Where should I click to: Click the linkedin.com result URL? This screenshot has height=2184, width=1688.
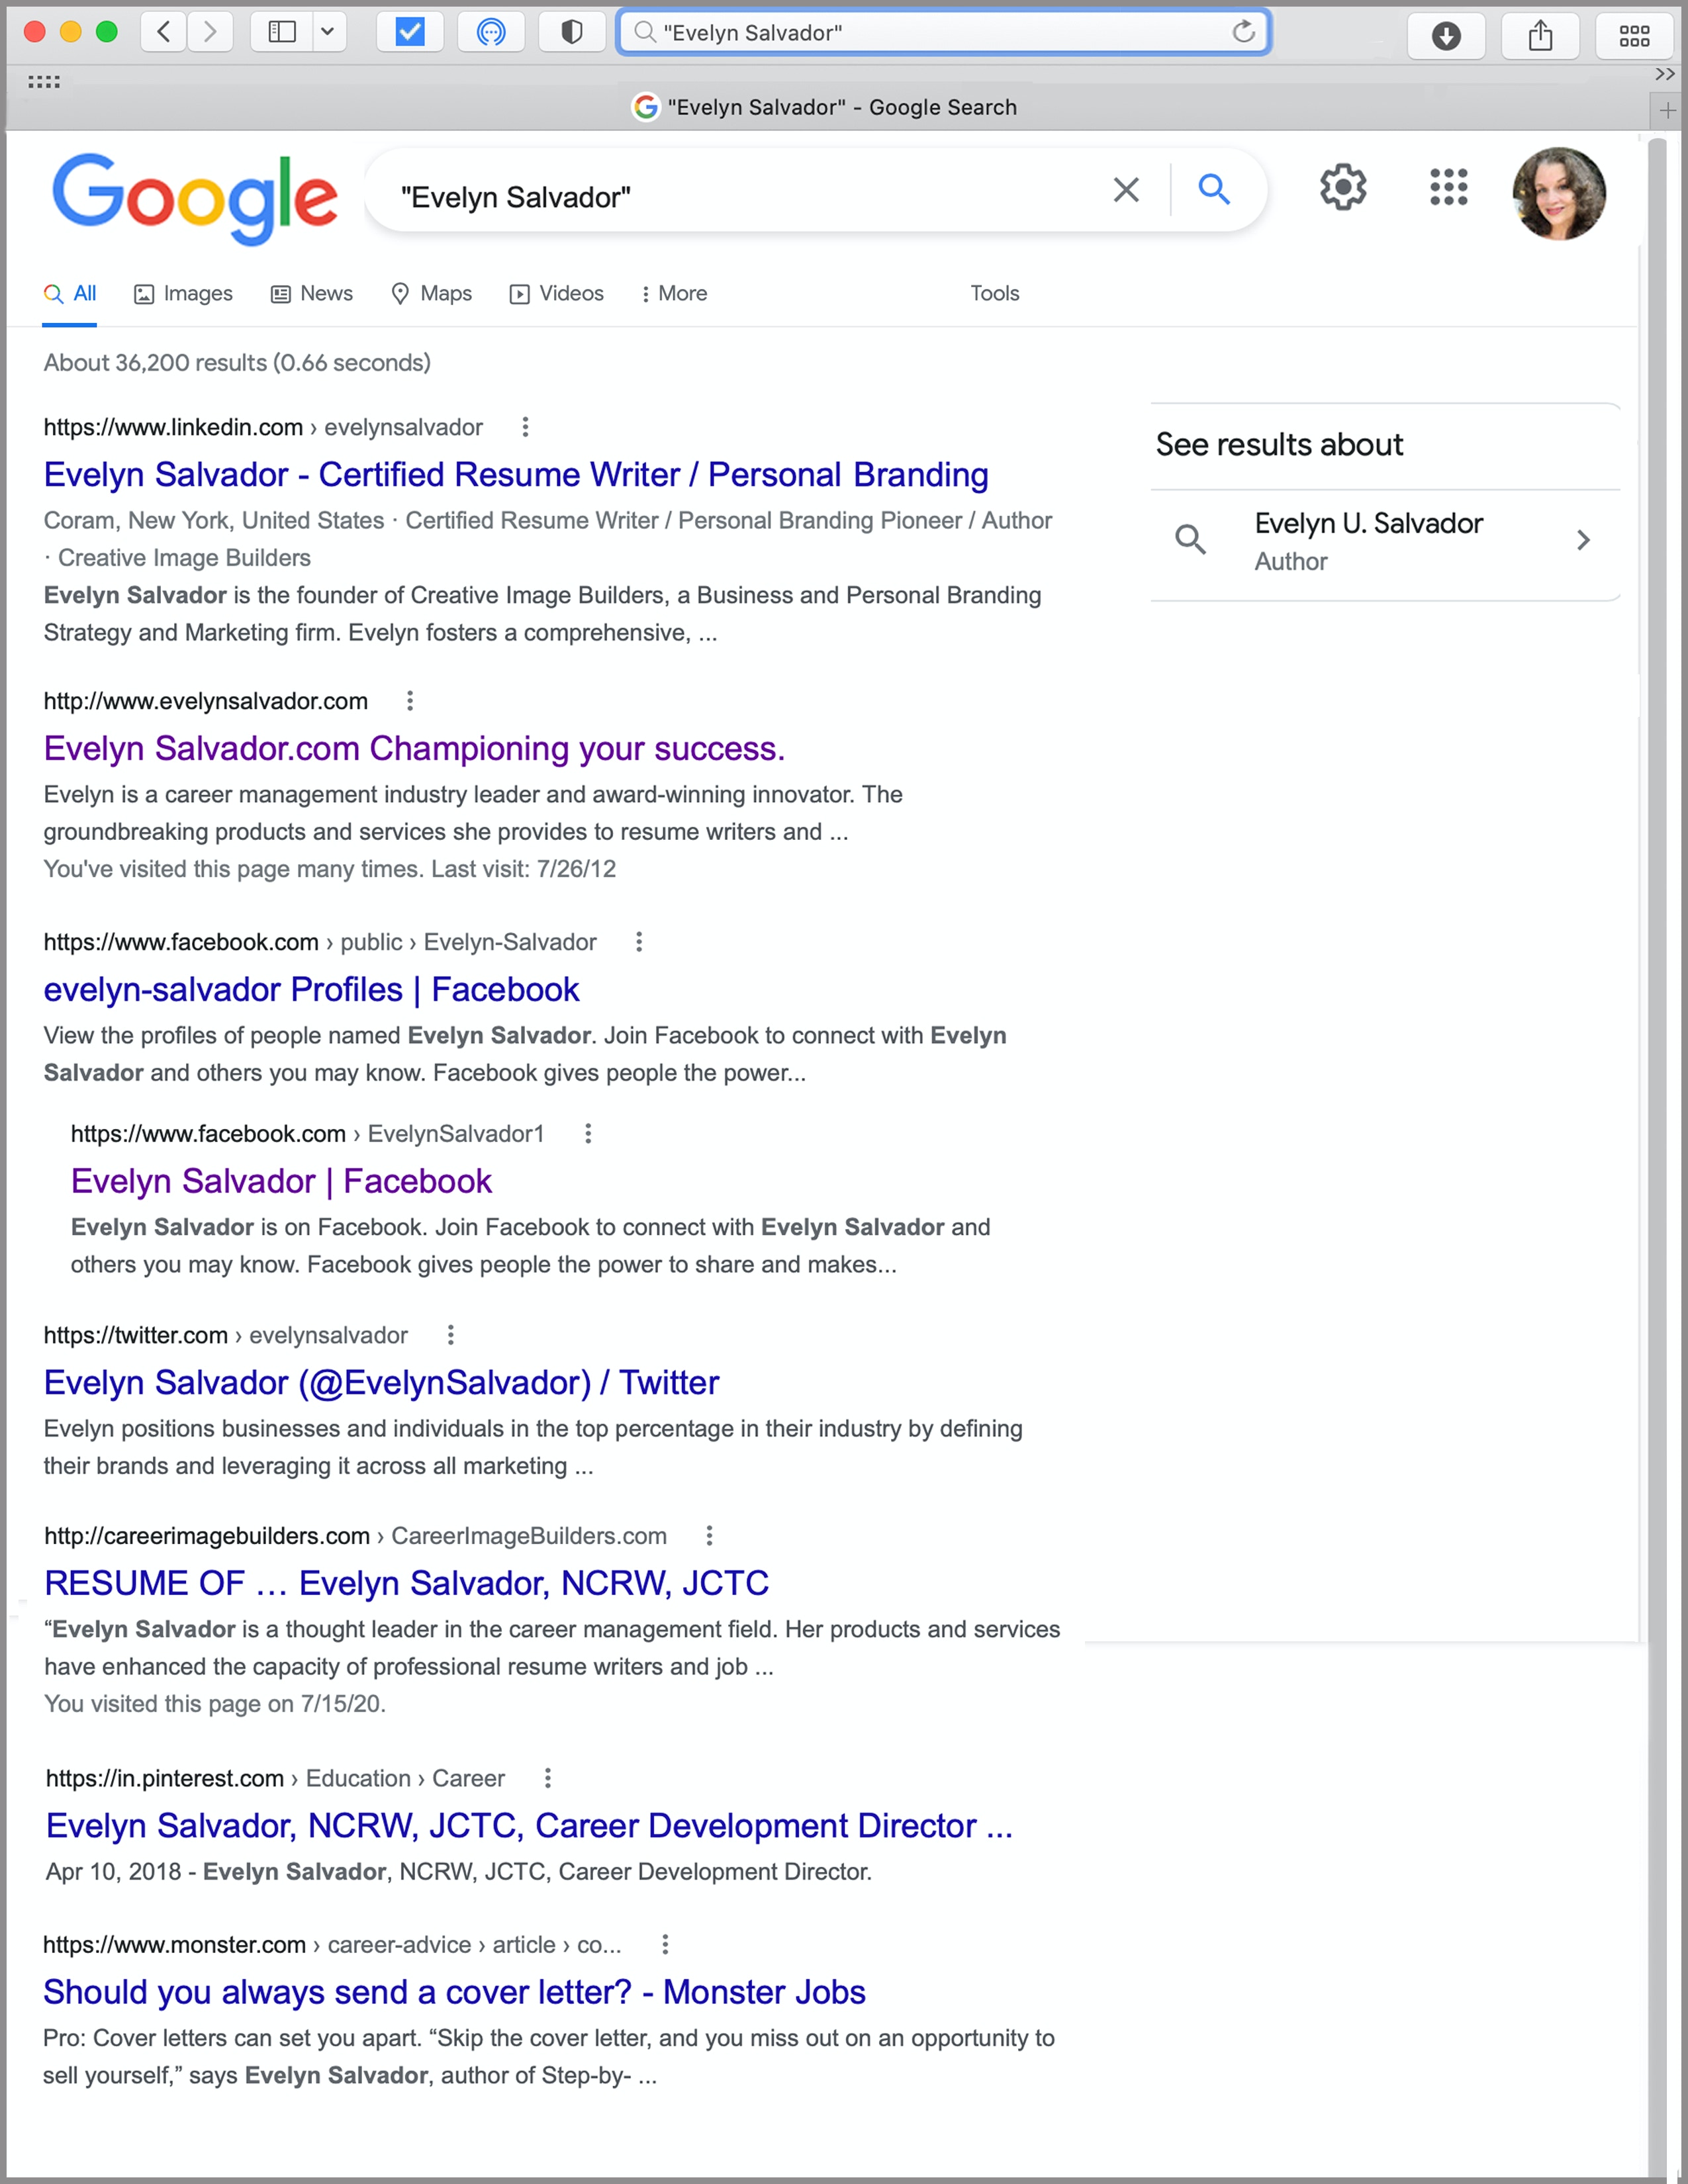coord(263,427)
